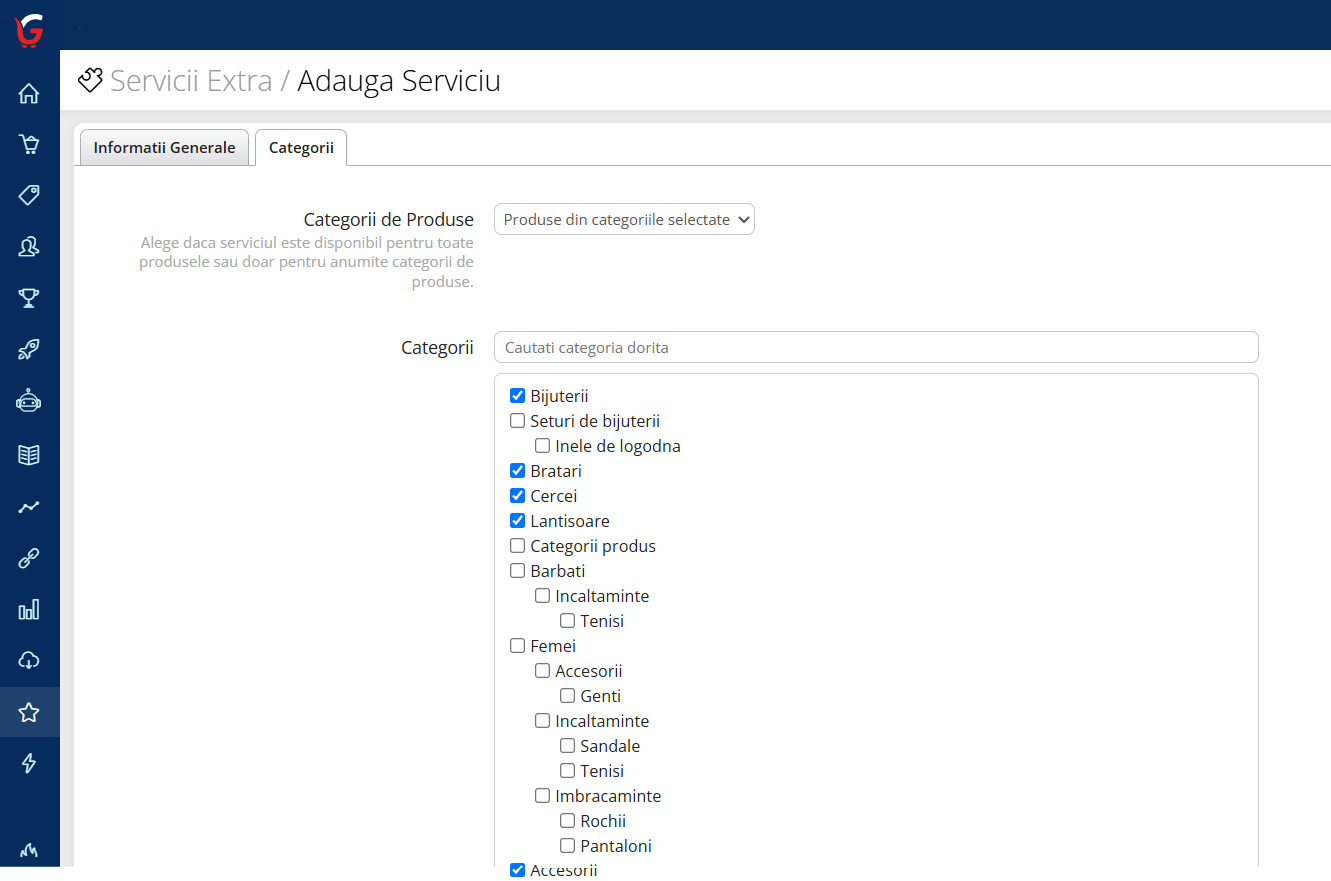Viewport: 1331px width, 881px height.
Task: Select the analytics line-chart icon in sidebar
Action: pos(29,506)
